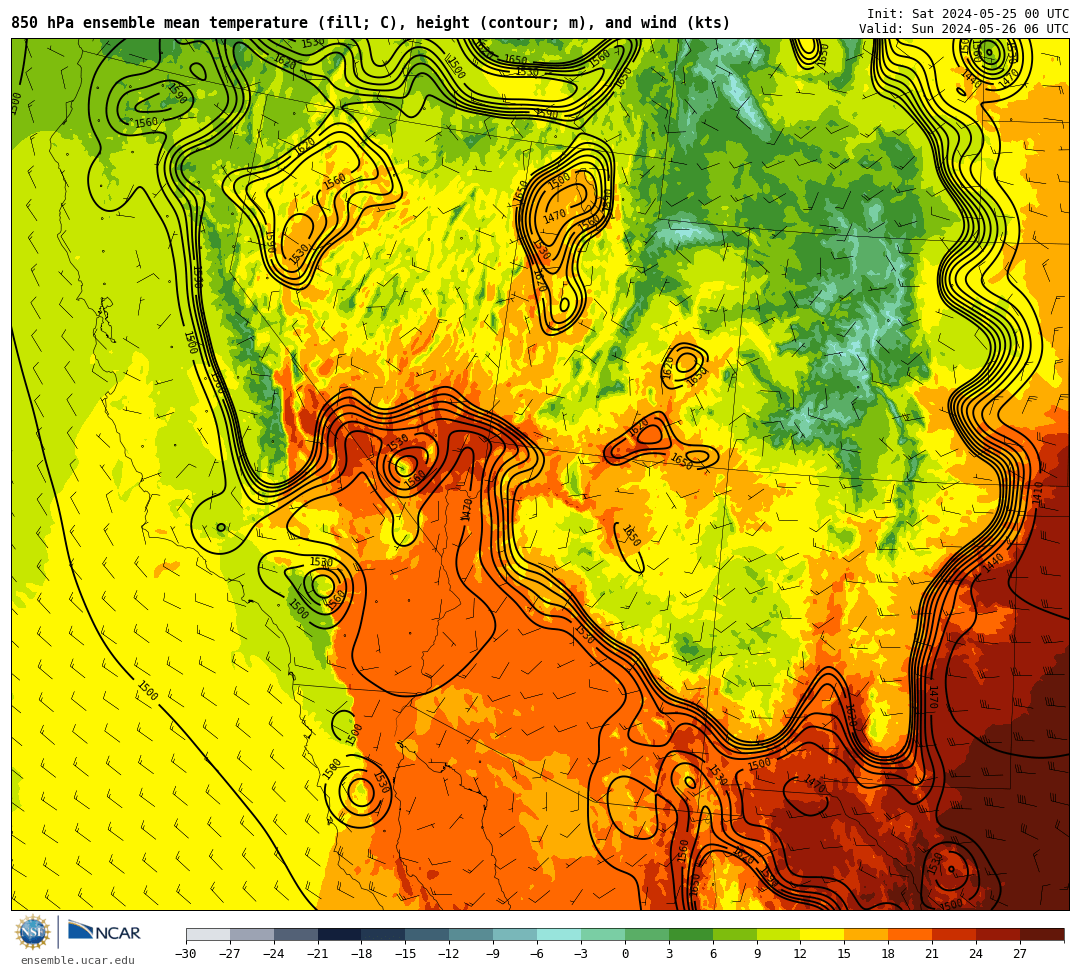Click the 1410 contour label near right edge
1080x973 pixels.
tap(1037, 493)
